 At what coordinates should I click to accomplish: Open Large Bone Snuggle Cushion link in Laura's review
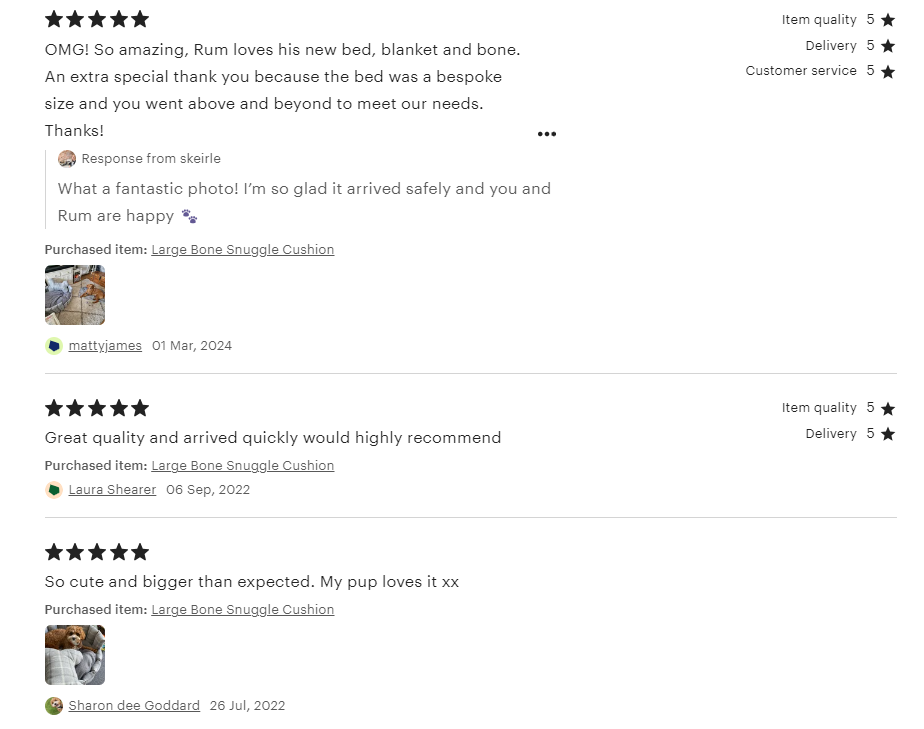click(x=243, y=466)
